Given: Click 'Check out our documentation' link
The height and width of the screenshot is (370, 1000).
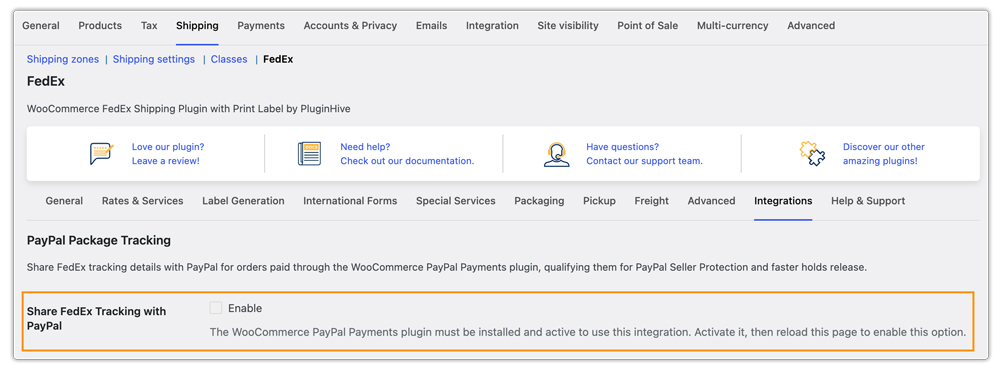Looking at the screenshot, I should 407,161.
